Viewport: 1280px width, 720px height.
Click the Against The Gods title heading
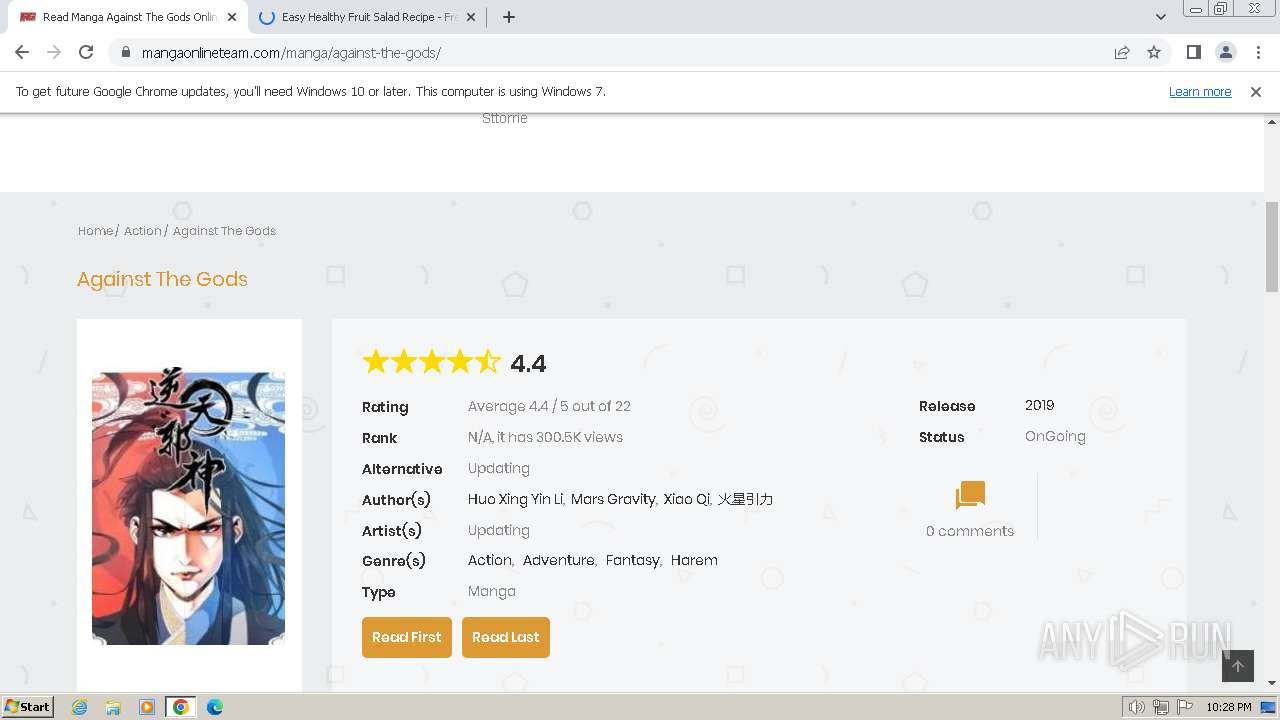click(162, 279)
